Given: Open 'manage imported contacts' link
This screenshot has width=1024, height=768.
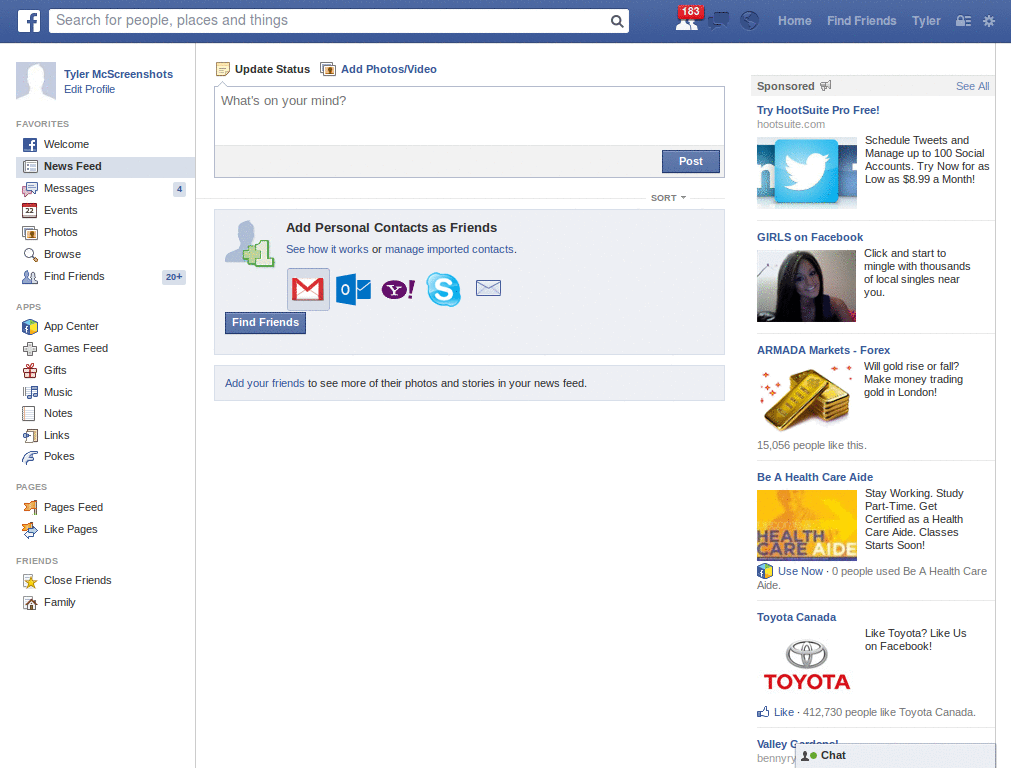Looking at the screenshot, I should (449, 249).
